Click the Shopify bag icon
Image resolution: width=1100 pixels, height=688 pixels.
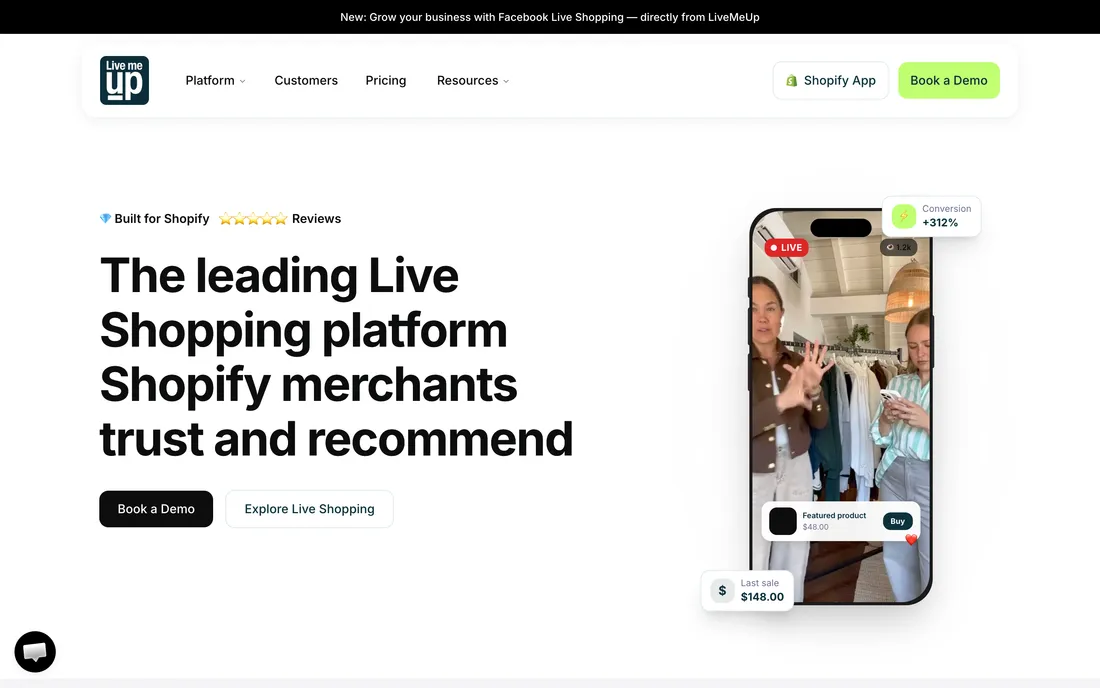(x=791, y=81)
